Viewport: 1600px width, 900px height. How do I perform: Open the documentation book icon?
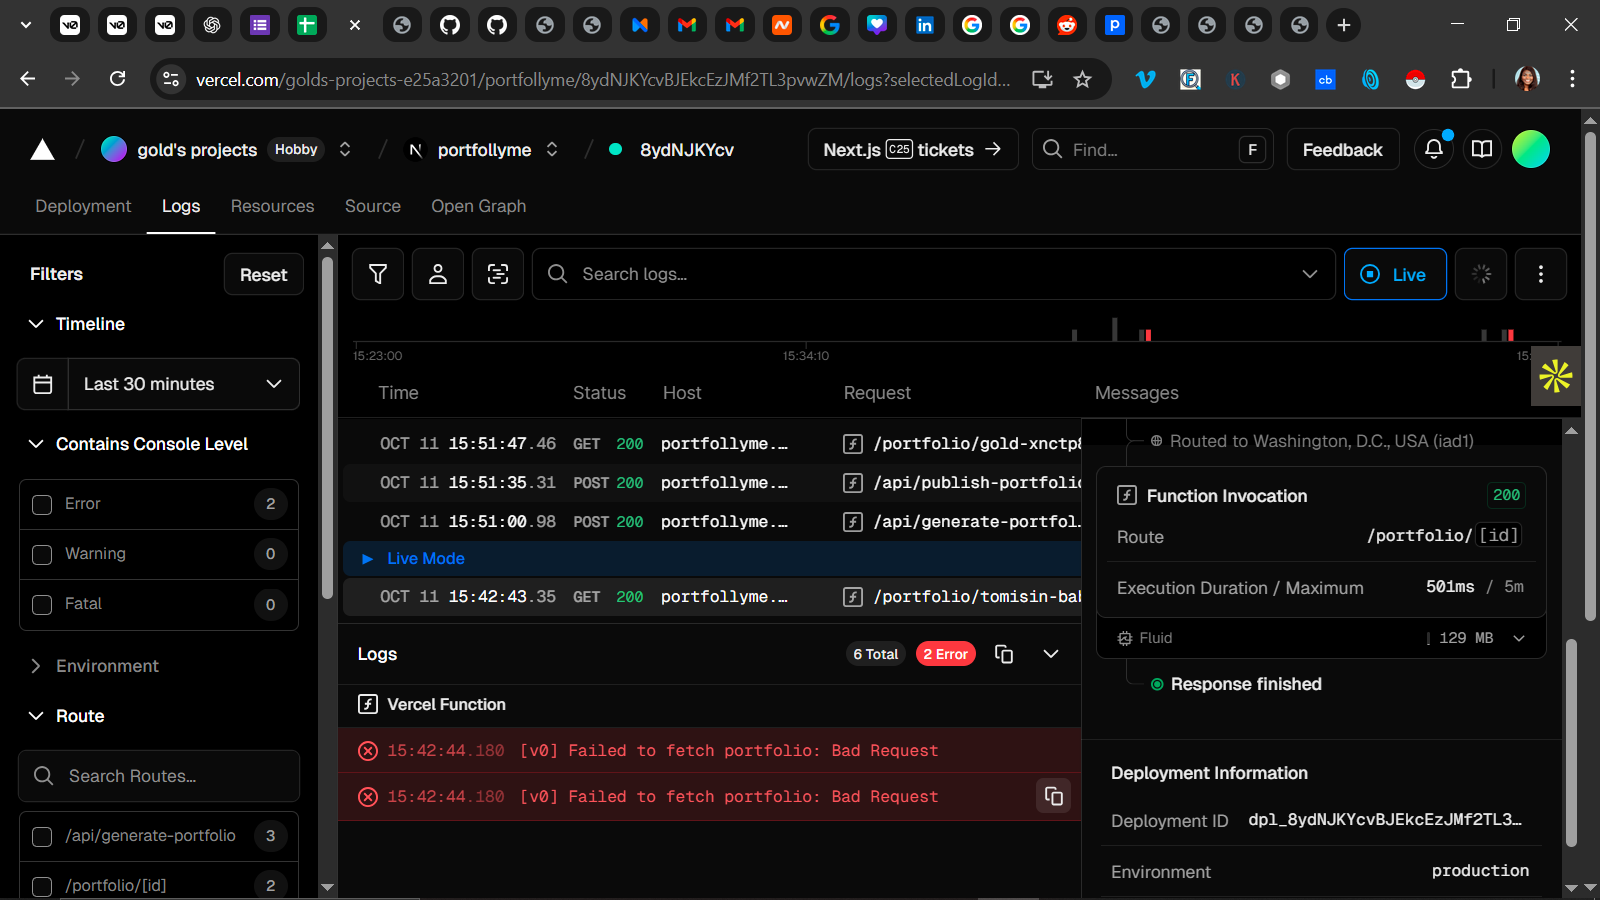tap(1482, 149)
